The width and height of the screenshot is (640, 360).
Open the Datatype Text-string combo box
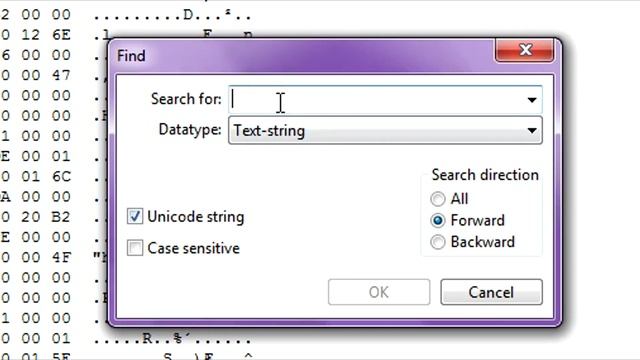(x=385, y=131)
